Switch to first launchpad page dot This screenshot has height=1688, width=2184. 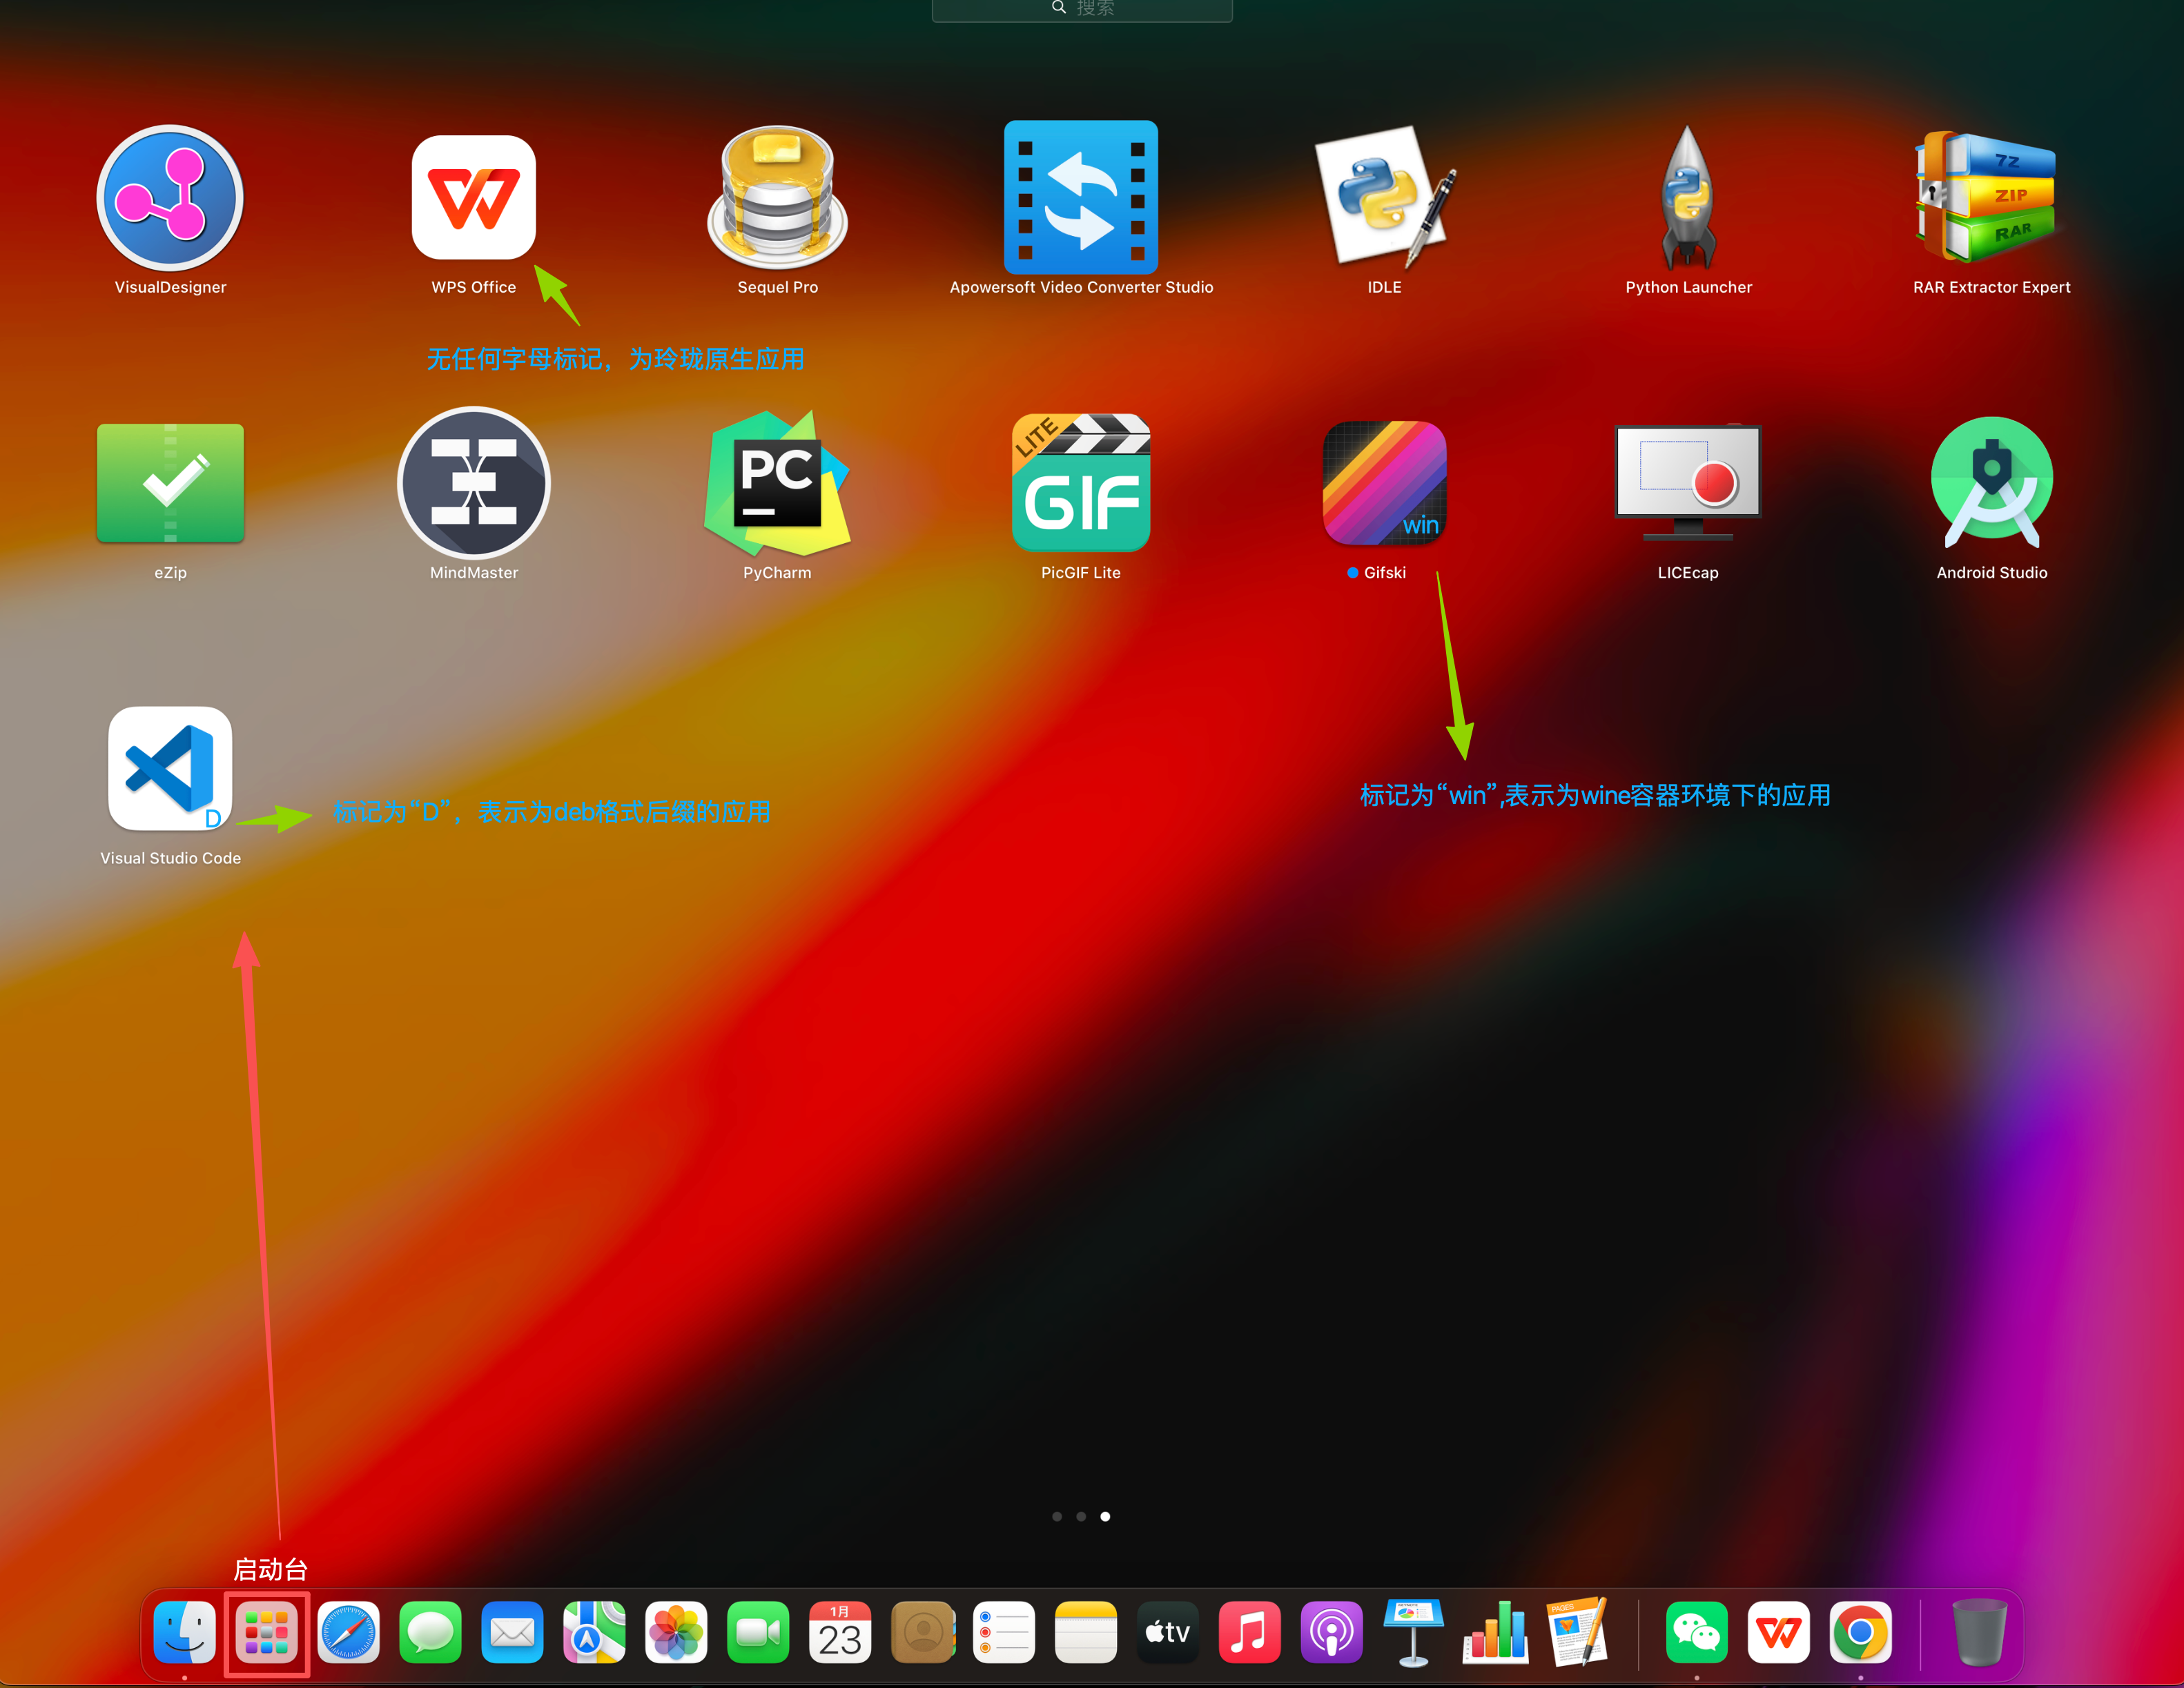(1057, 1517)
